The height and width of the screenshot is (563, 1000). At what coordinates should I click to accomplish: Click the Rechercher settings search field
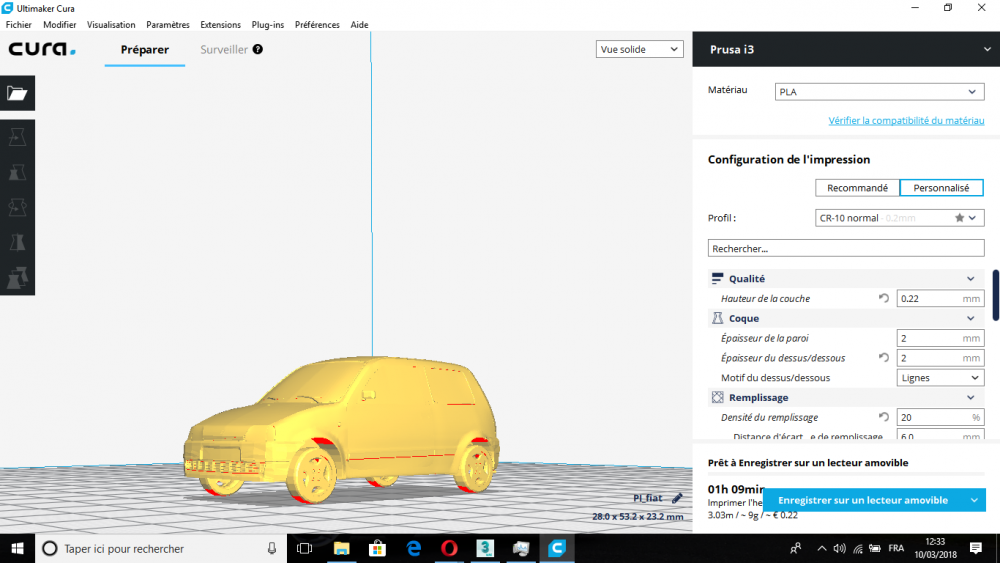(x=846, y=248)
